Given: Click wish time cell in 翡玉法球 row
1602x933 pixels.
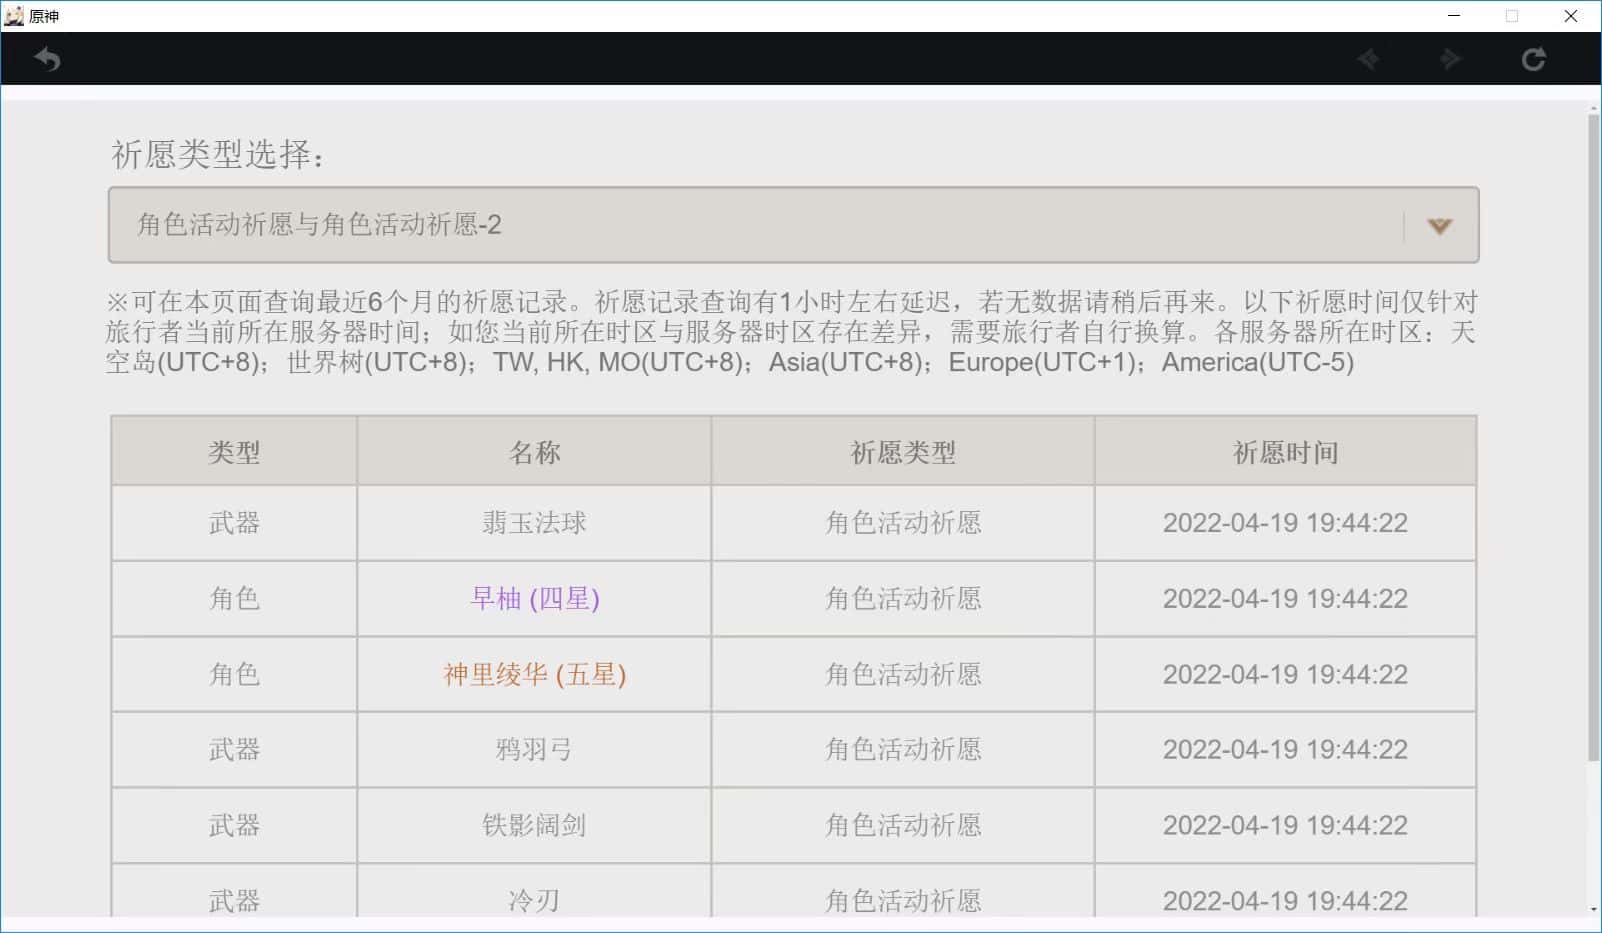Looking at the screenshot, I should [1285, 523].
